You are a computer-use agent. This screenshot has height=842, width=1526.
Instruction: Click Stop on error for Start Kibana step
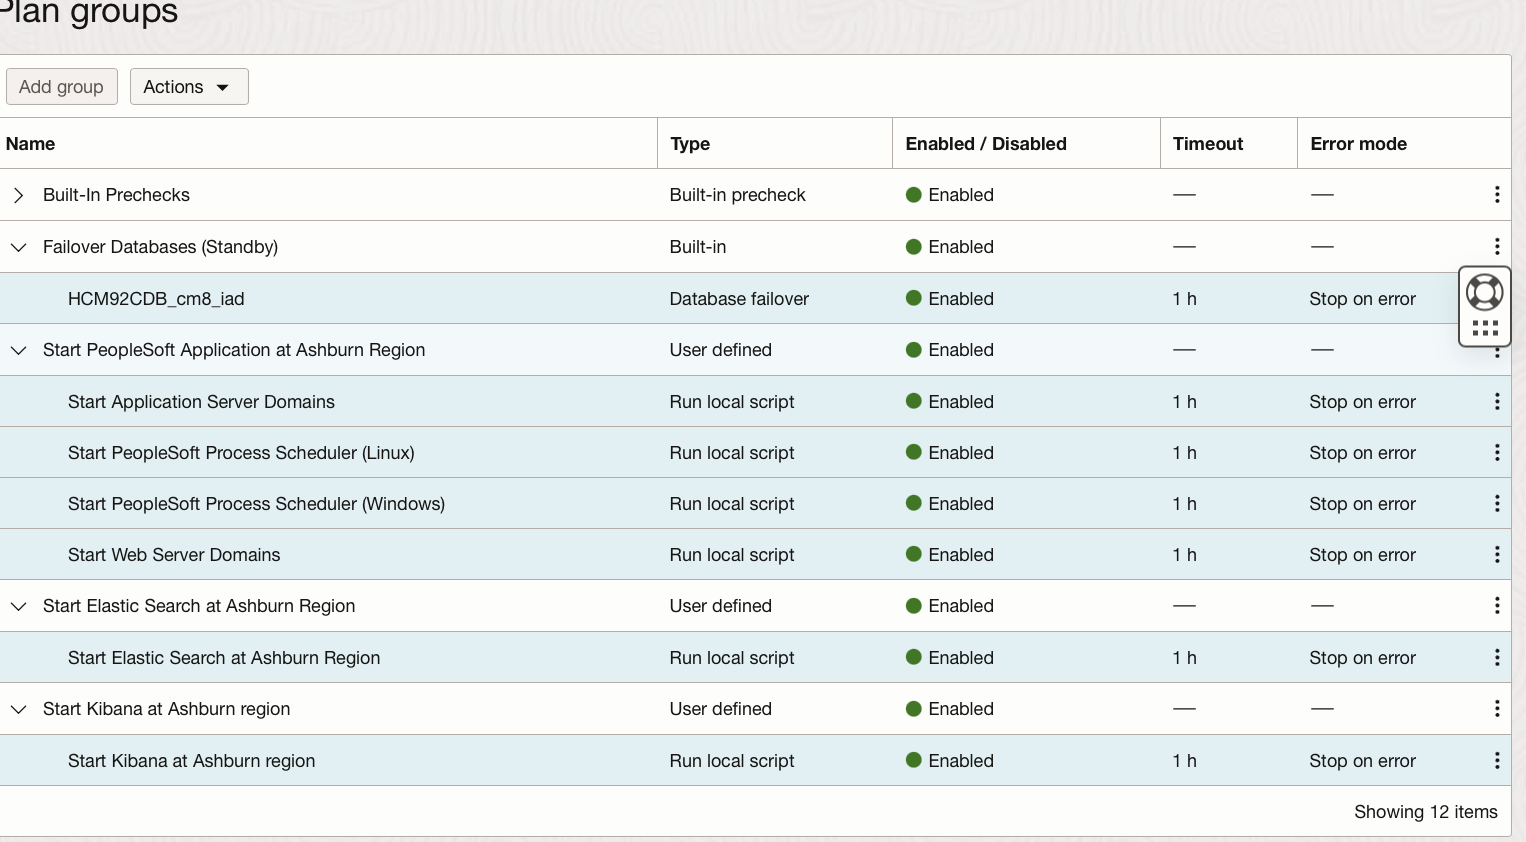pyautogui.click(x=1362, y=761)
